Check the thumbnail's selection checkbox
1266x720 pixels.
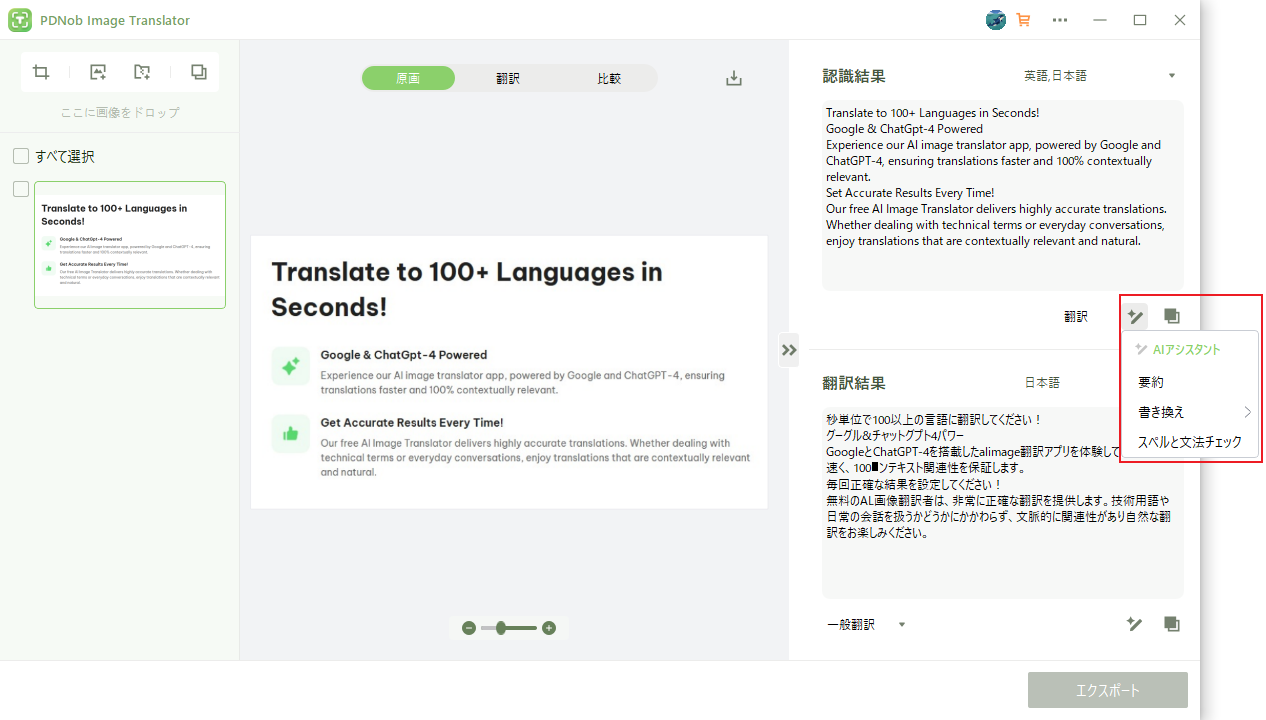click(x=20, y=188)
